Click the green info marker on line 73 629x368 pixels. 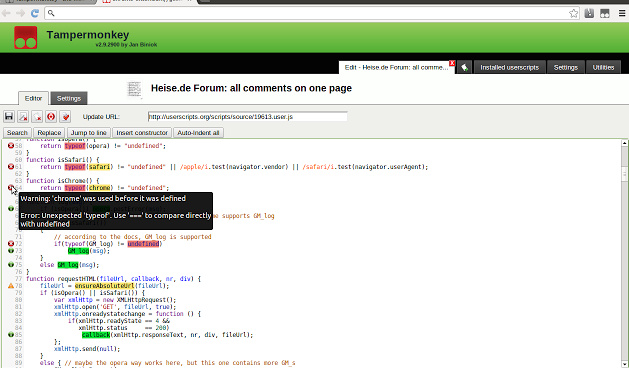click(11, 250)
